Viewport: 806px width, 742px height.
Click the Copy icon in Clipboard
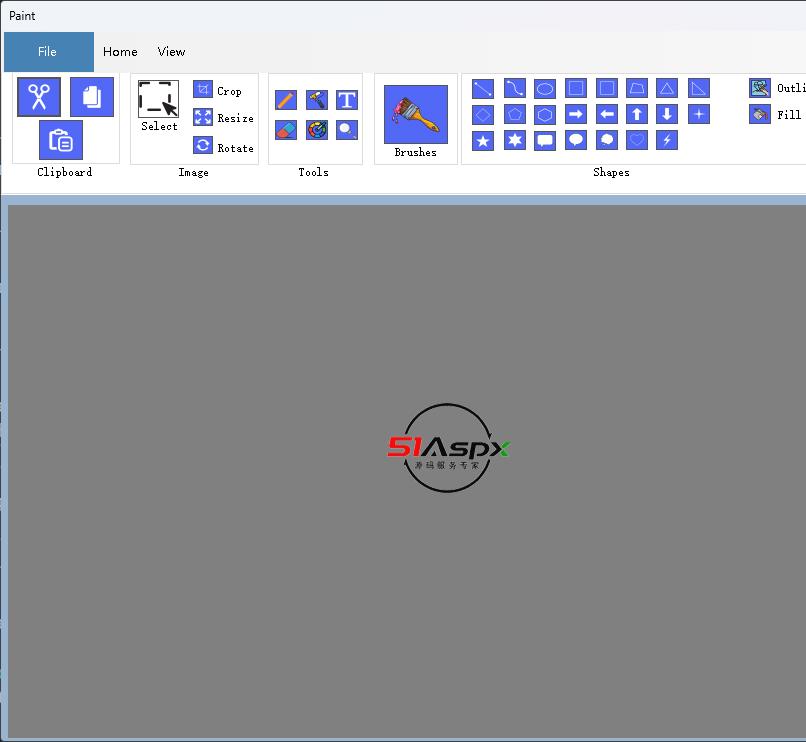(92, 97)
